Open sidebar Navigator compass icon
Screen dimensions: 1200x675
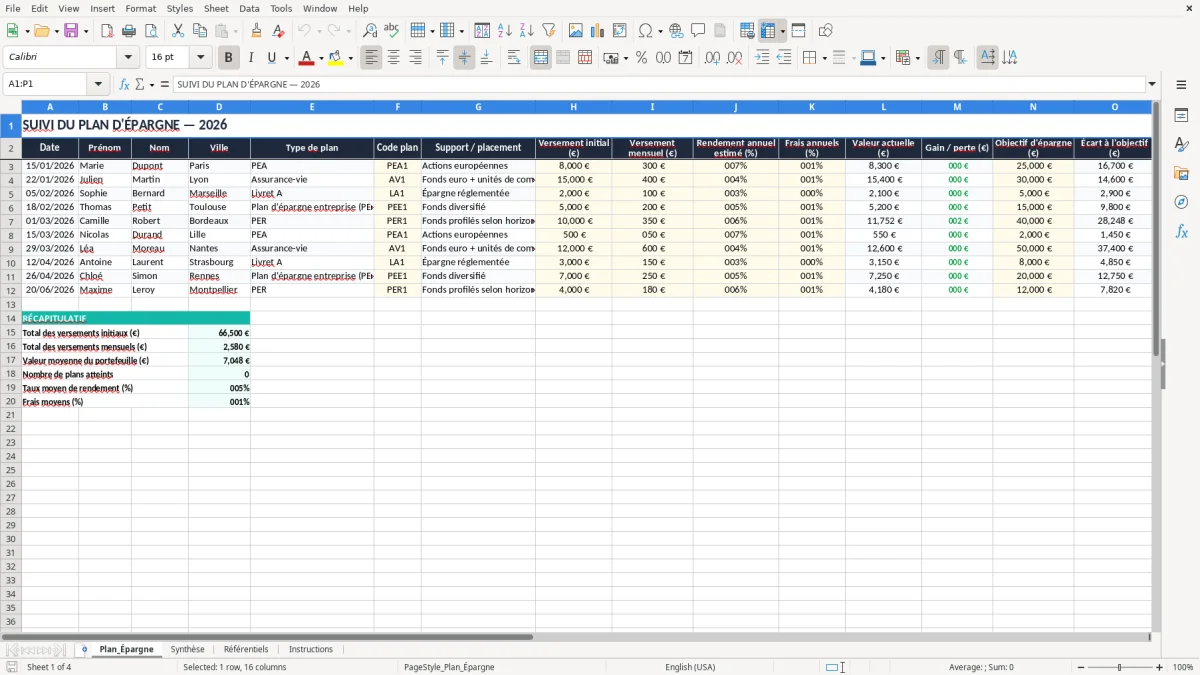point(1181,202)
